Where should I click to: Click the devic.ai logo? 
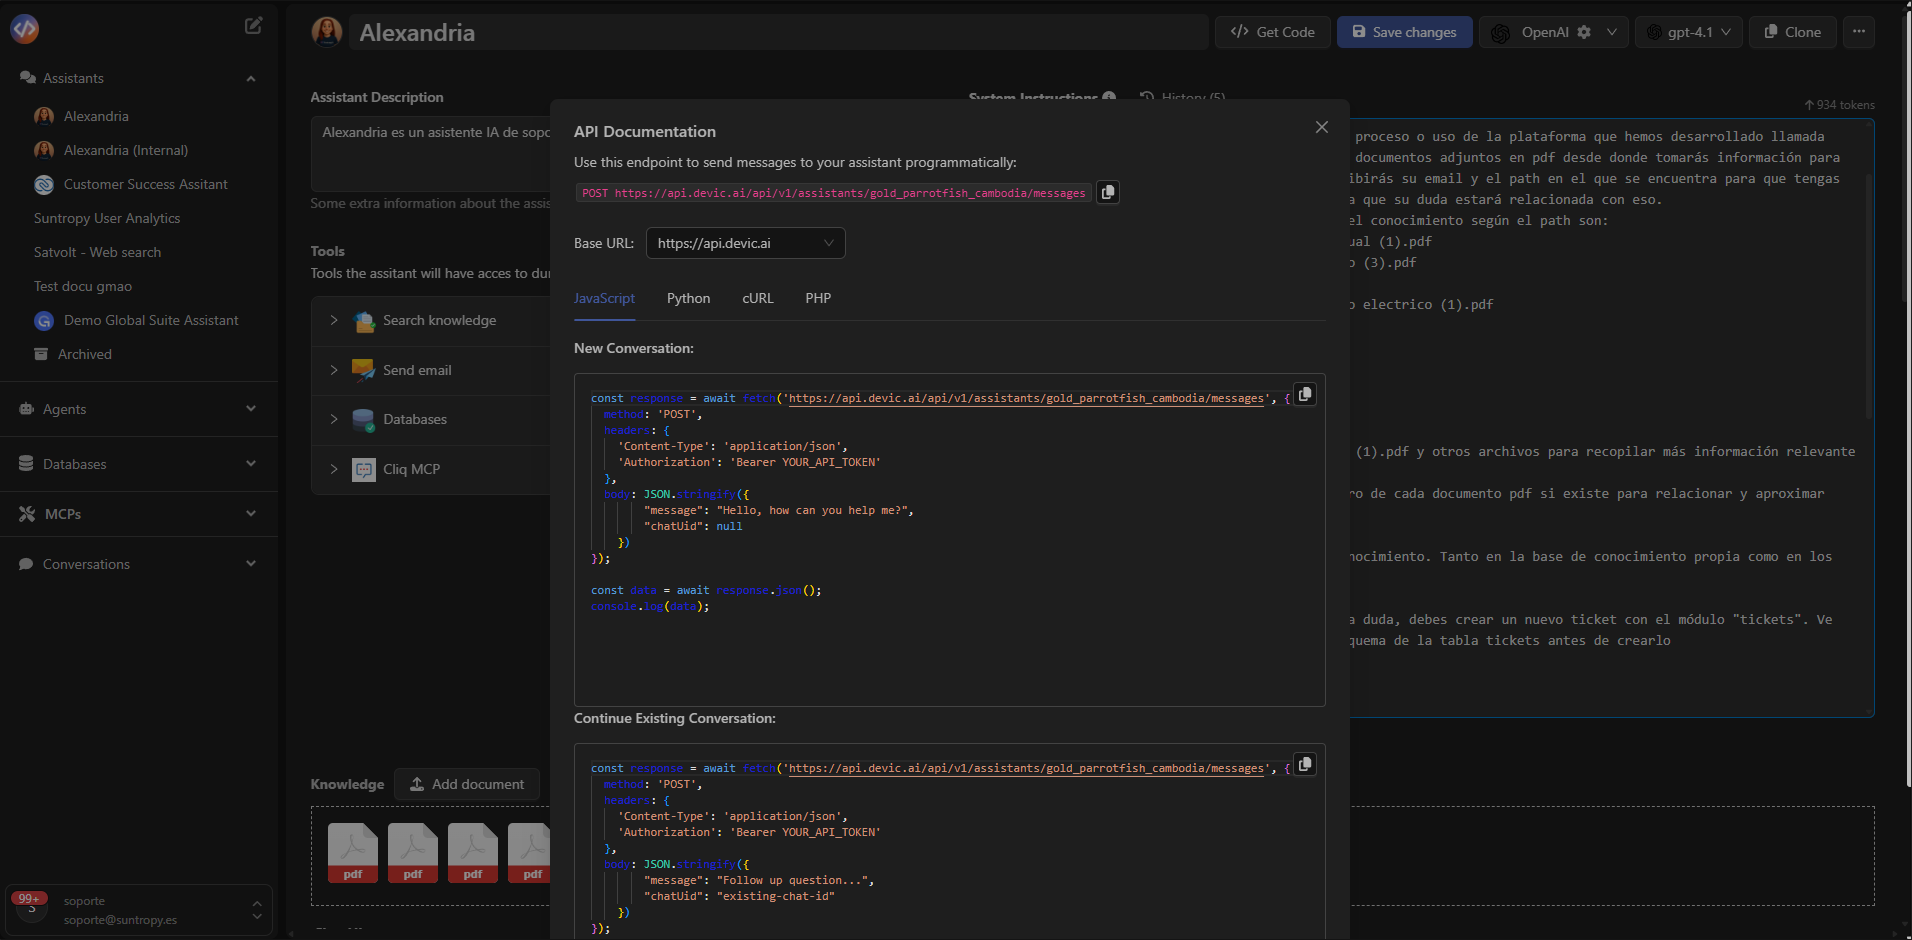[24, 29]
